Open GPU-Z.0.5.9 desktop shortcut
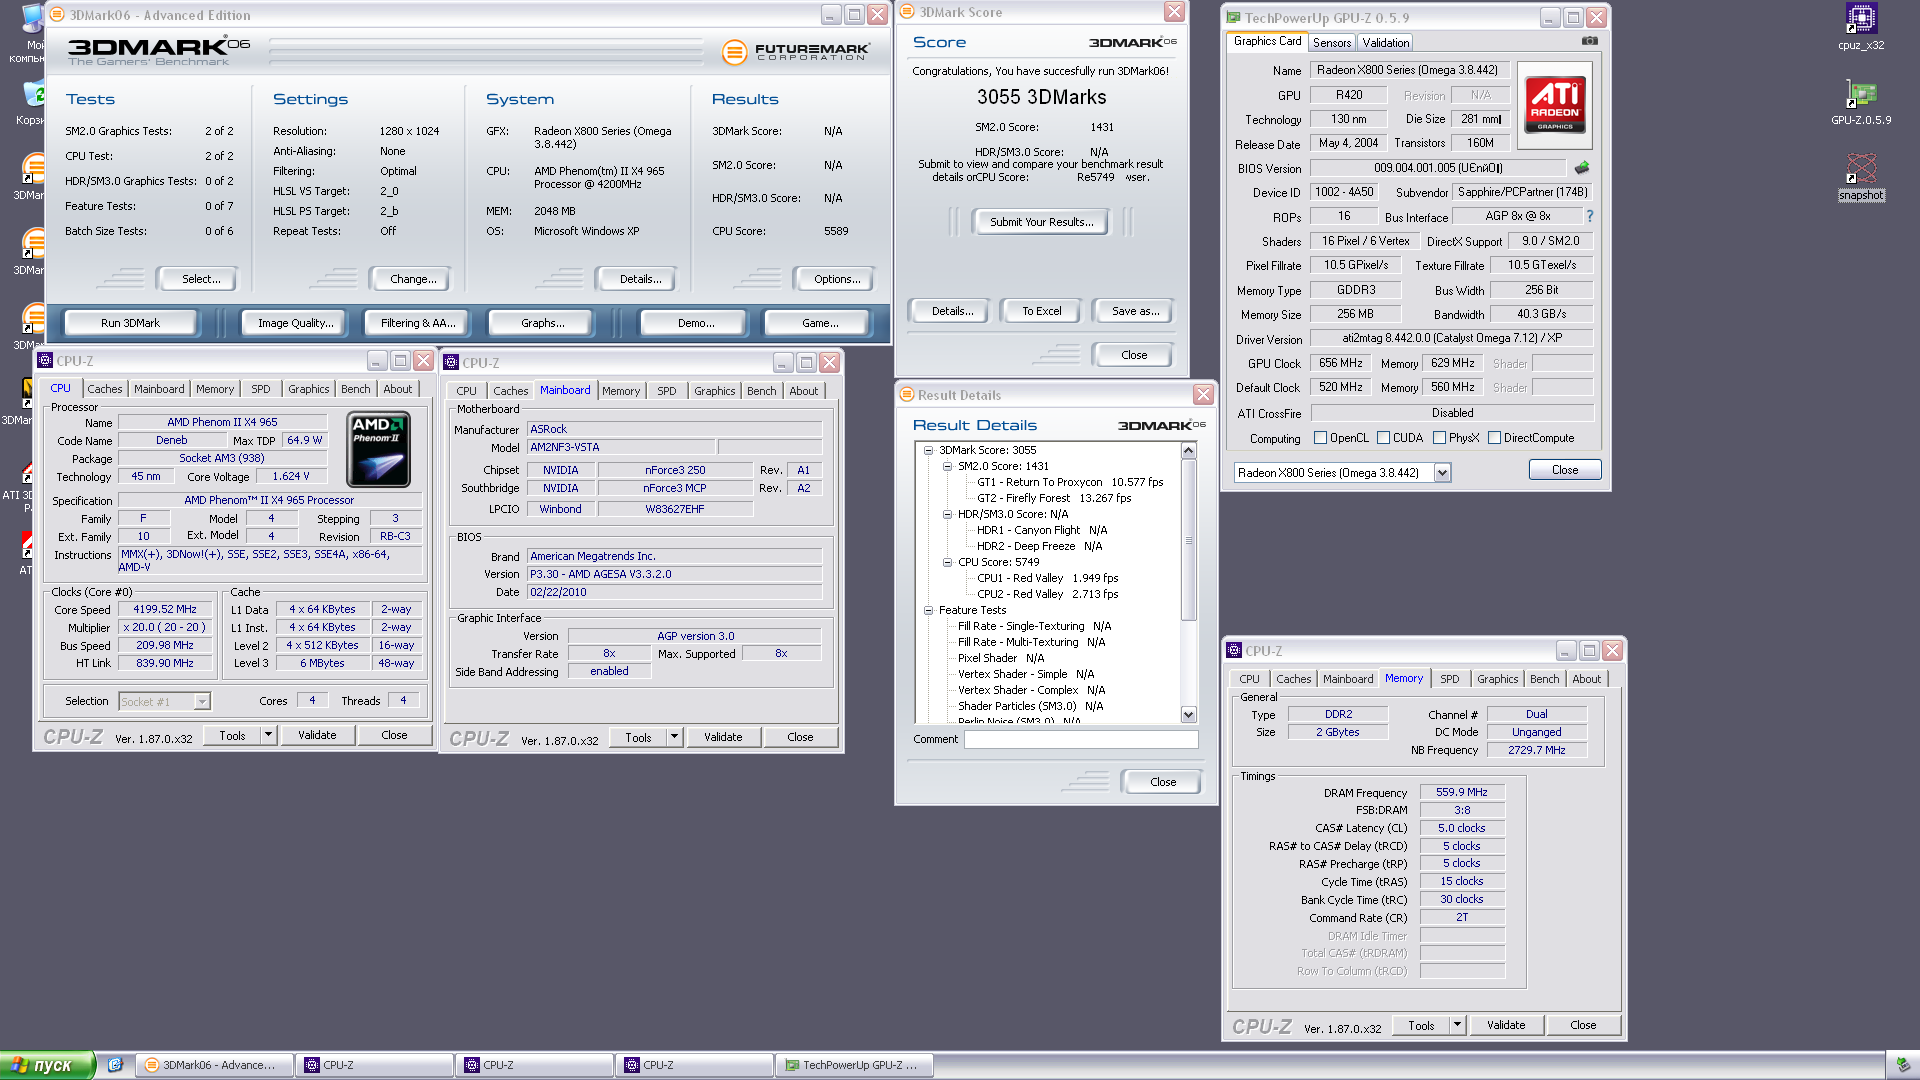 click(x=1861, y=103)
